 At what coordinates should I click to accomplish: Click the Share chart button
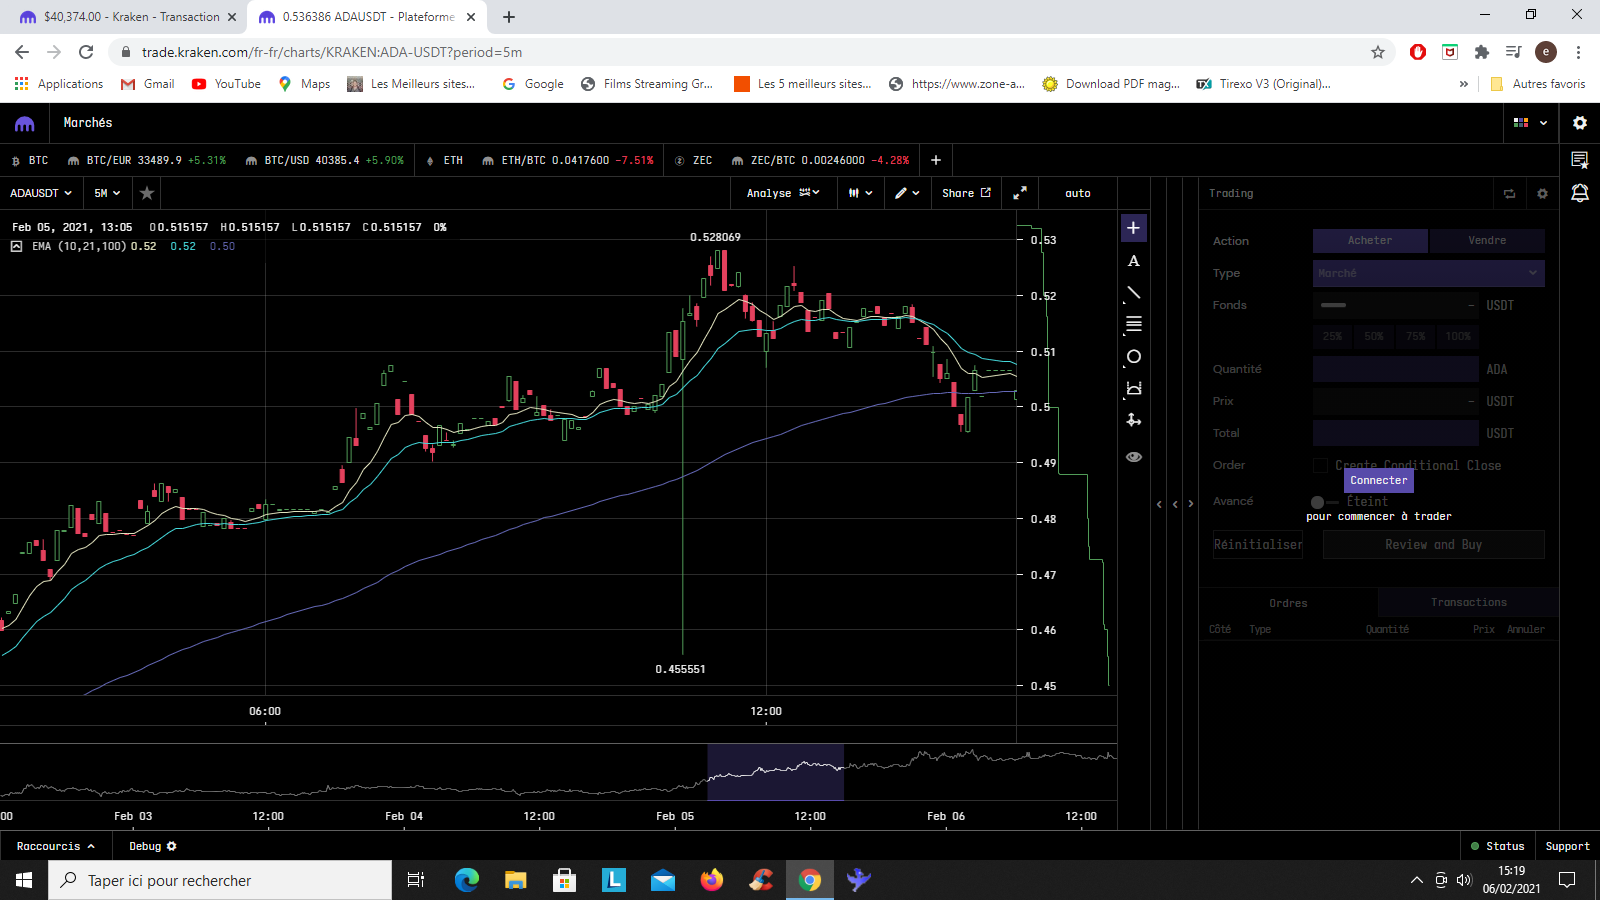pos(966,193)
